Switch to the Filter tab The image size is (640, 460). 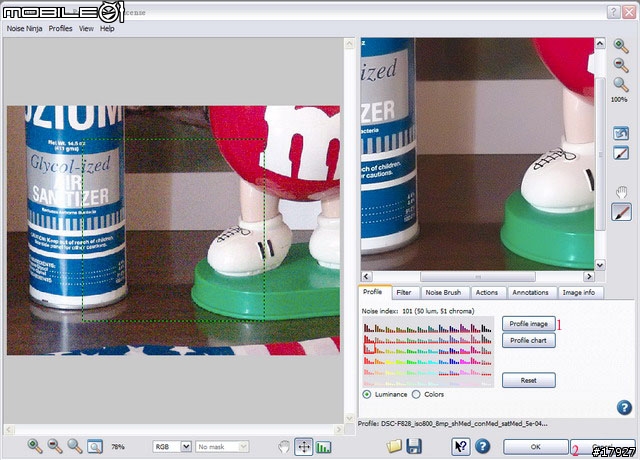(404, 293)
